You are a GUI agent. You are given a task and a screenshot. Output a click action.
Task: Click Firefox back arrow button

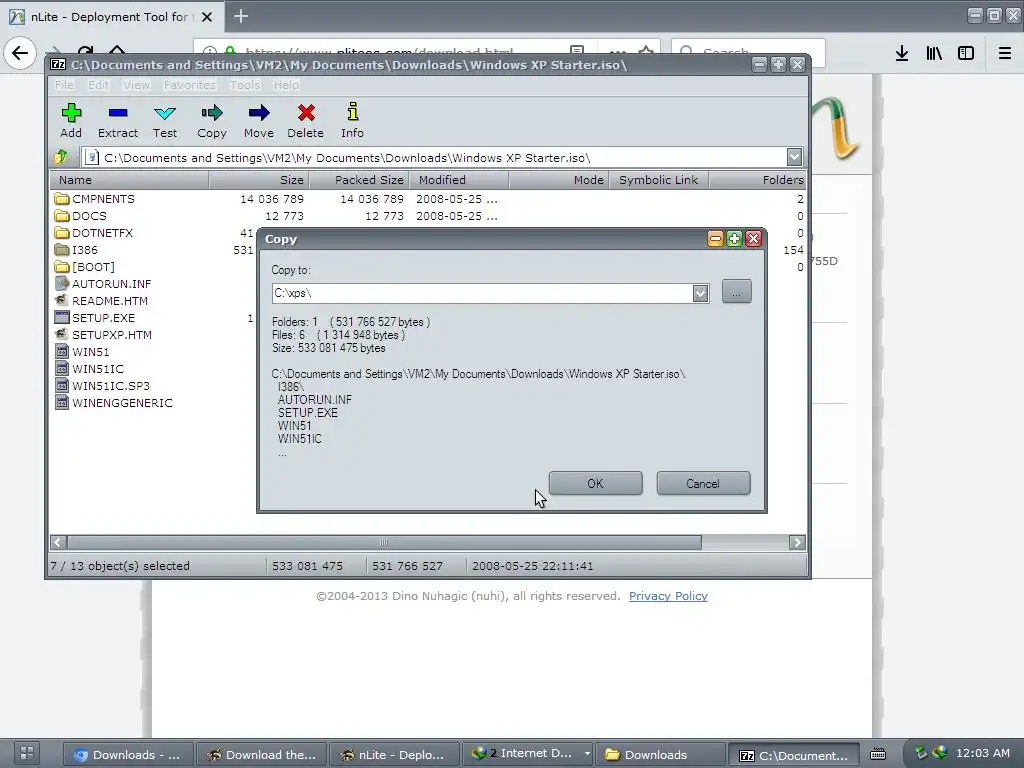pyautogui.click(x=20, y=53)
